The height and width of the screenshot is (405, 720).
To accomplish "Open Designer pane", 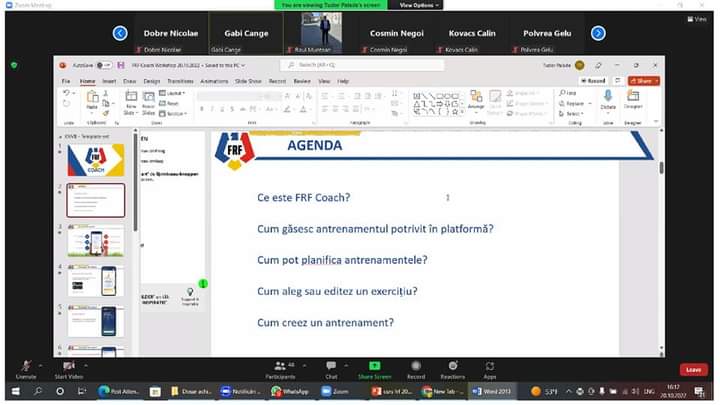I will point(633,100).
